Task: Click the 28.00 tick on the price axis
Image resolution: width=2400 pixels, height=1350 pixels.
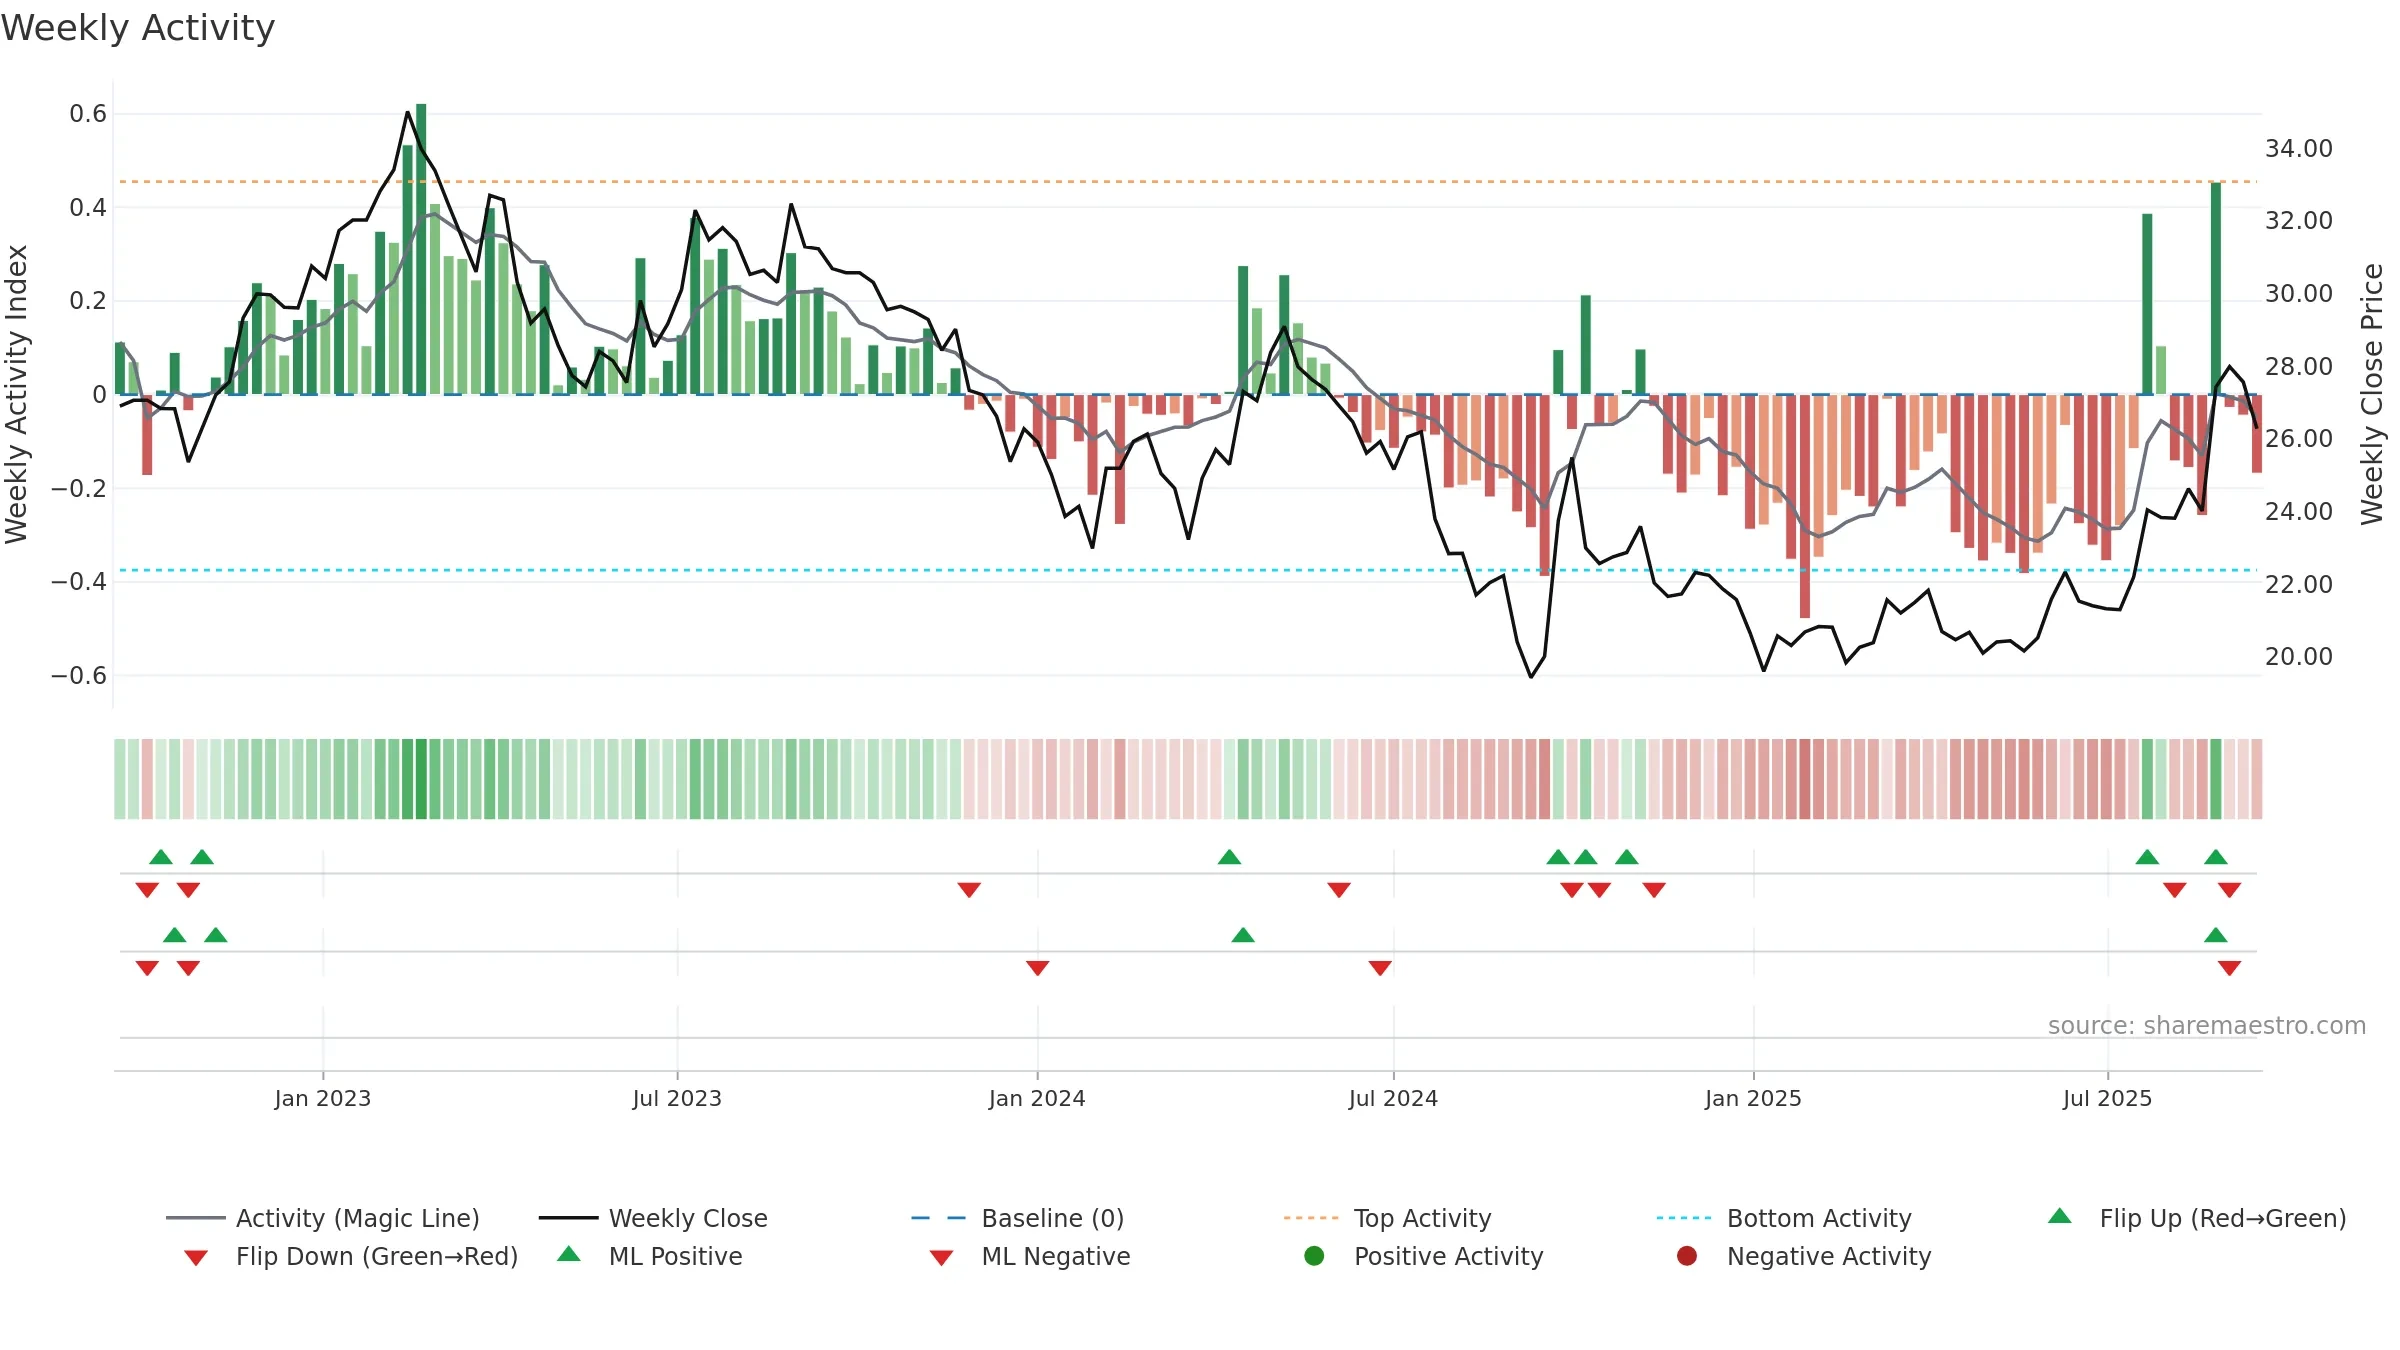Action: 2299,366
